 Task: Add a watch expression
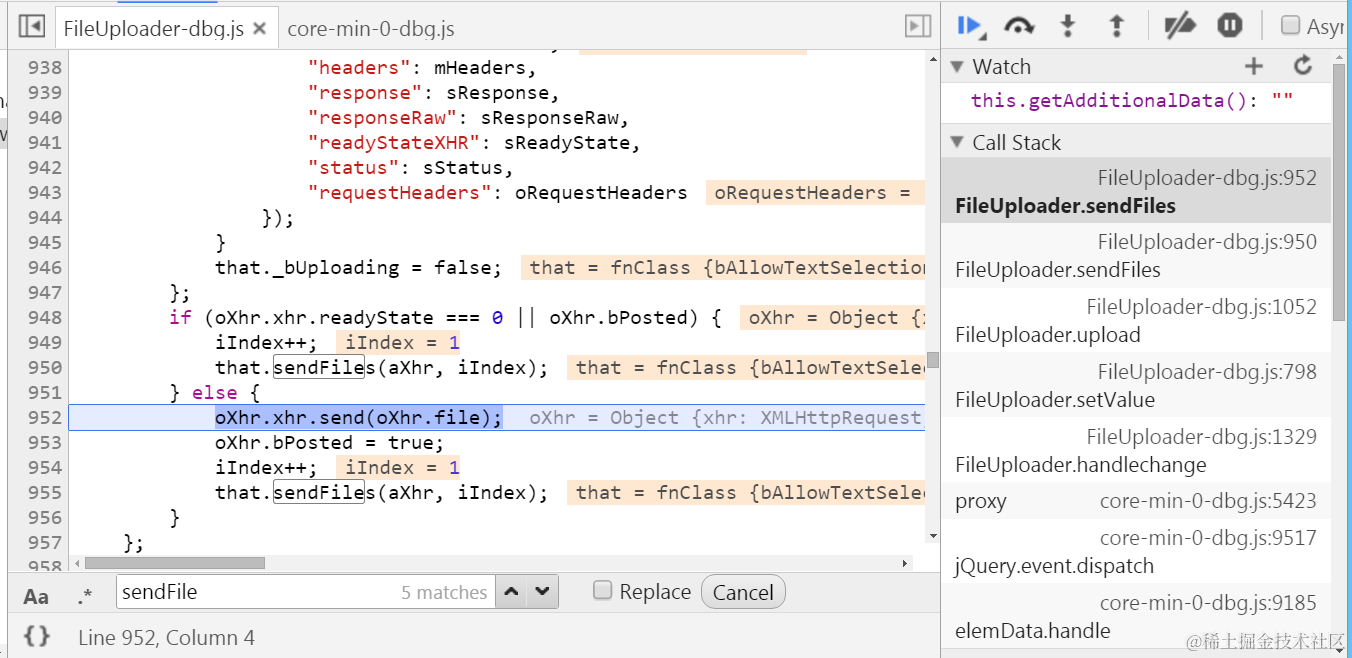(x=1254, y=66)
